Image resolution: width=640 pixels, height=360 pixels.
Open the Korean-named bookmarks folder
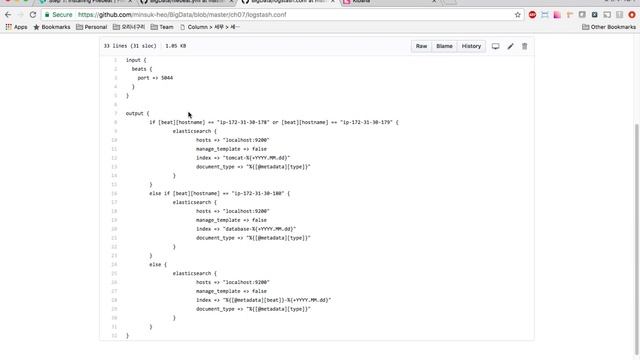pos(129,27)
